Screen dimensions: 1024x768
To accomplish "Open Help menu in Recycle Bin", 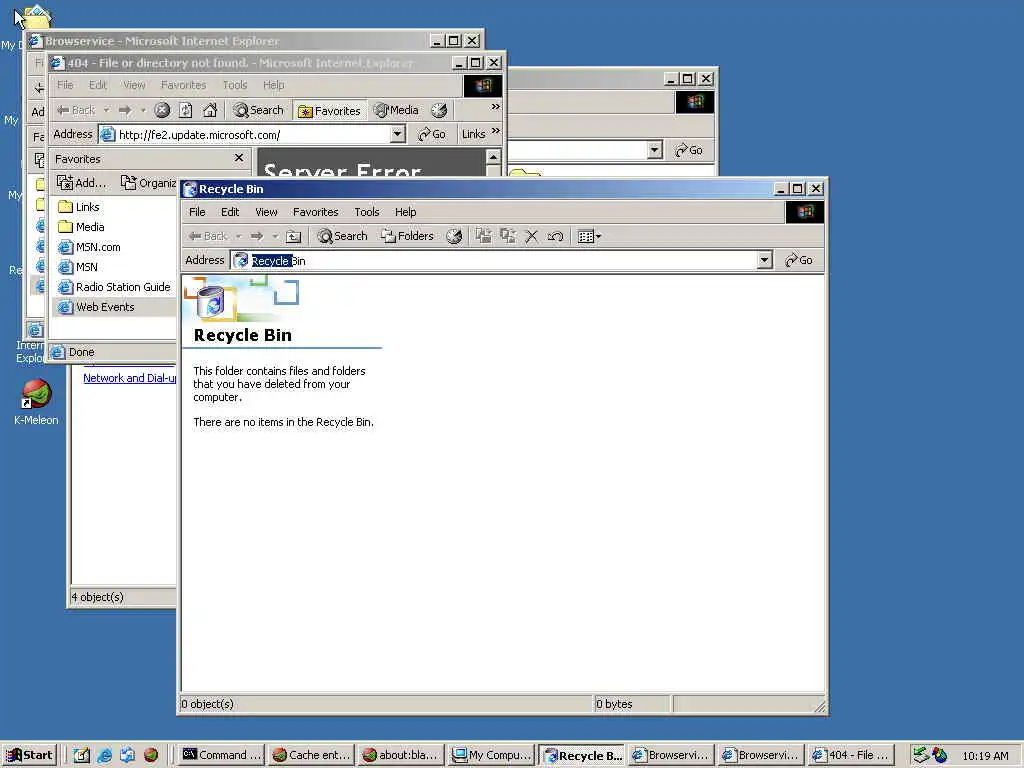I will pyautogui.click(x=405, y=212).
